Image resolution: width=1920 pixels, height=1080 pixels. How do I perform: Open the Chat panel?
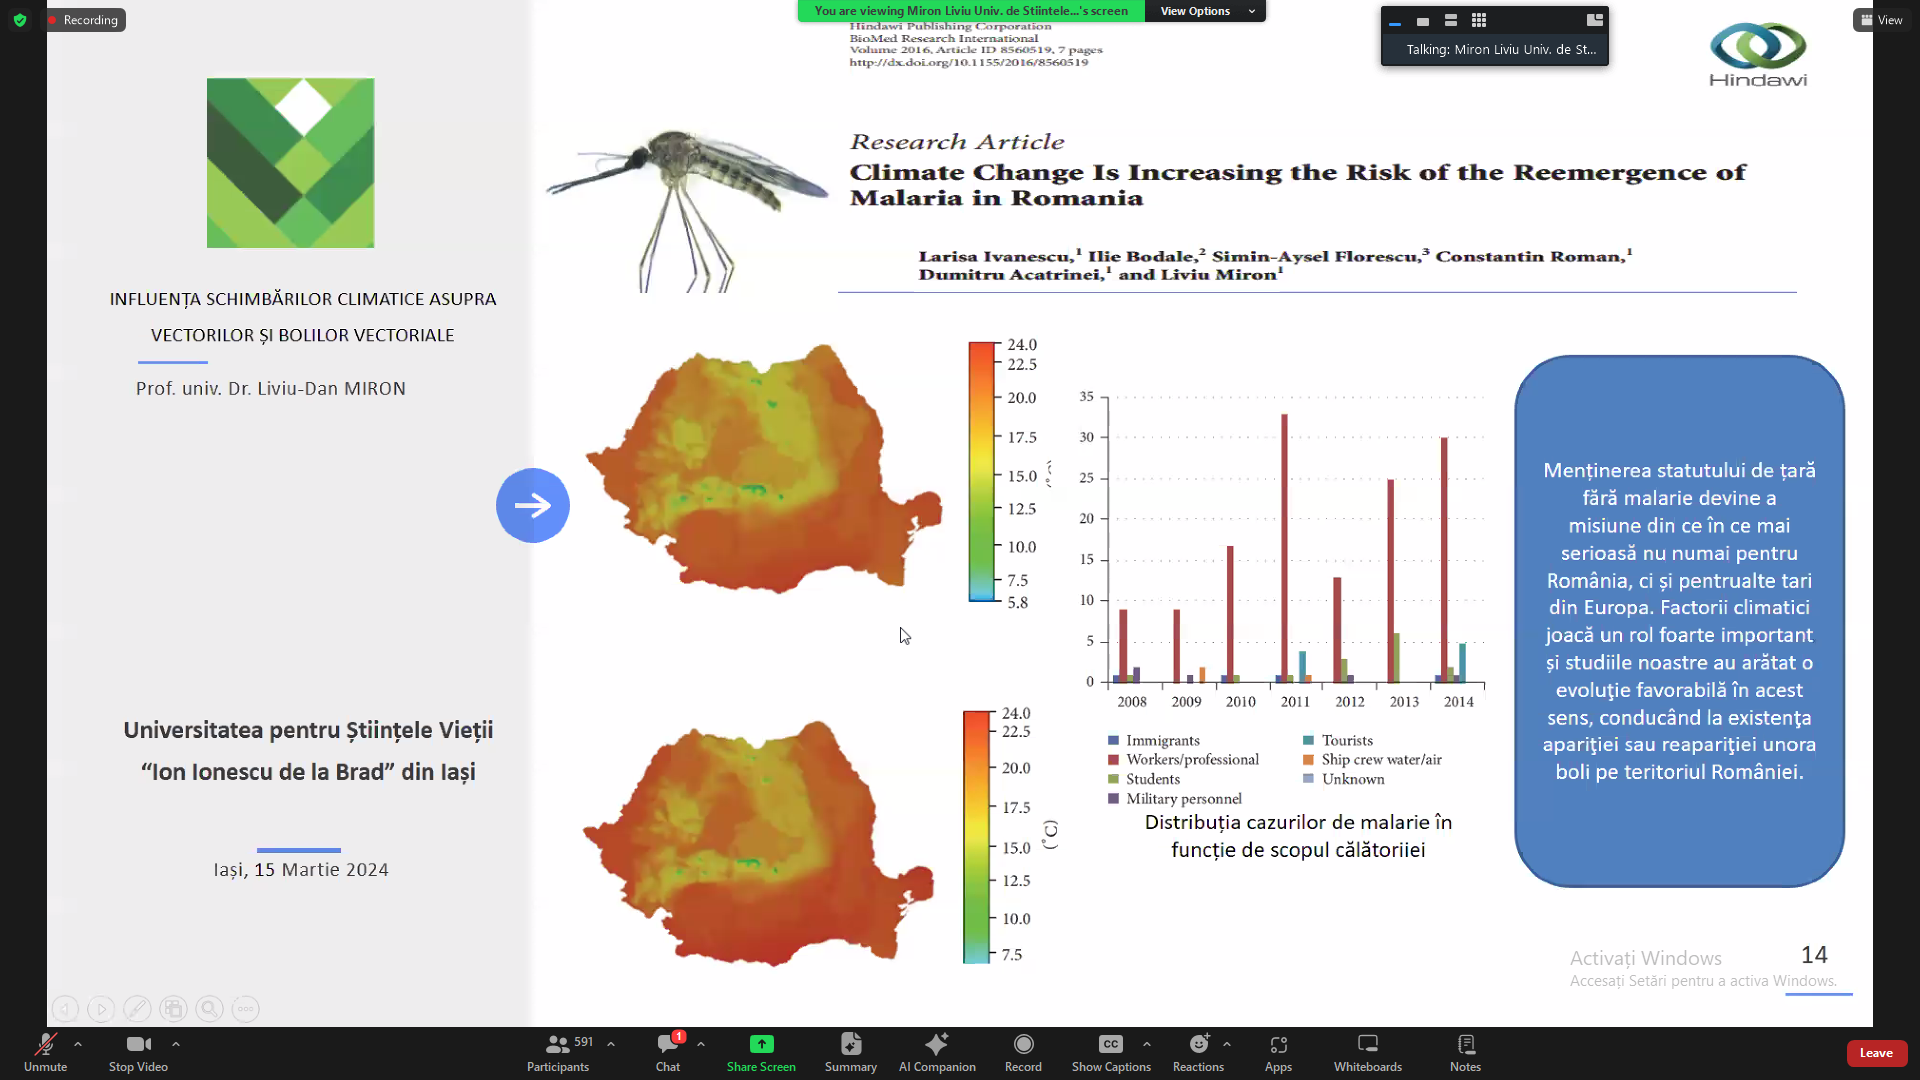(668, 1051)
